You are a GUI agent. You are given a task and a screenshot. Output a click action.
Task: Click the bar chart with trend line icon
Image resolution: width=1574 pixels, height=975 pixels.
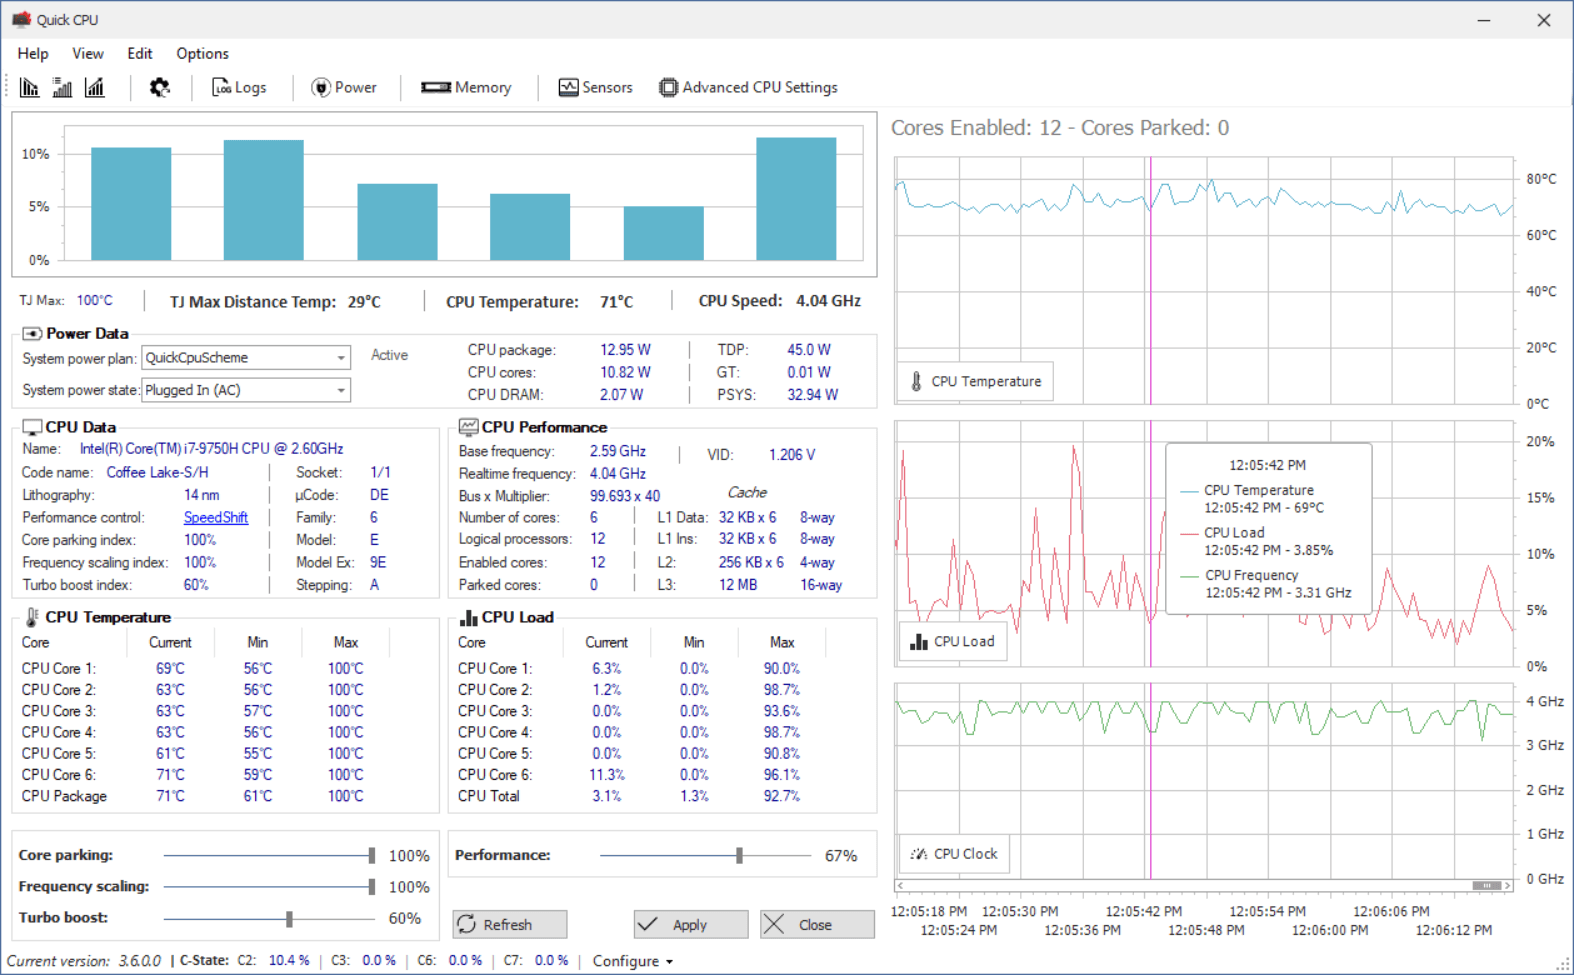click(x=95, y=88)
